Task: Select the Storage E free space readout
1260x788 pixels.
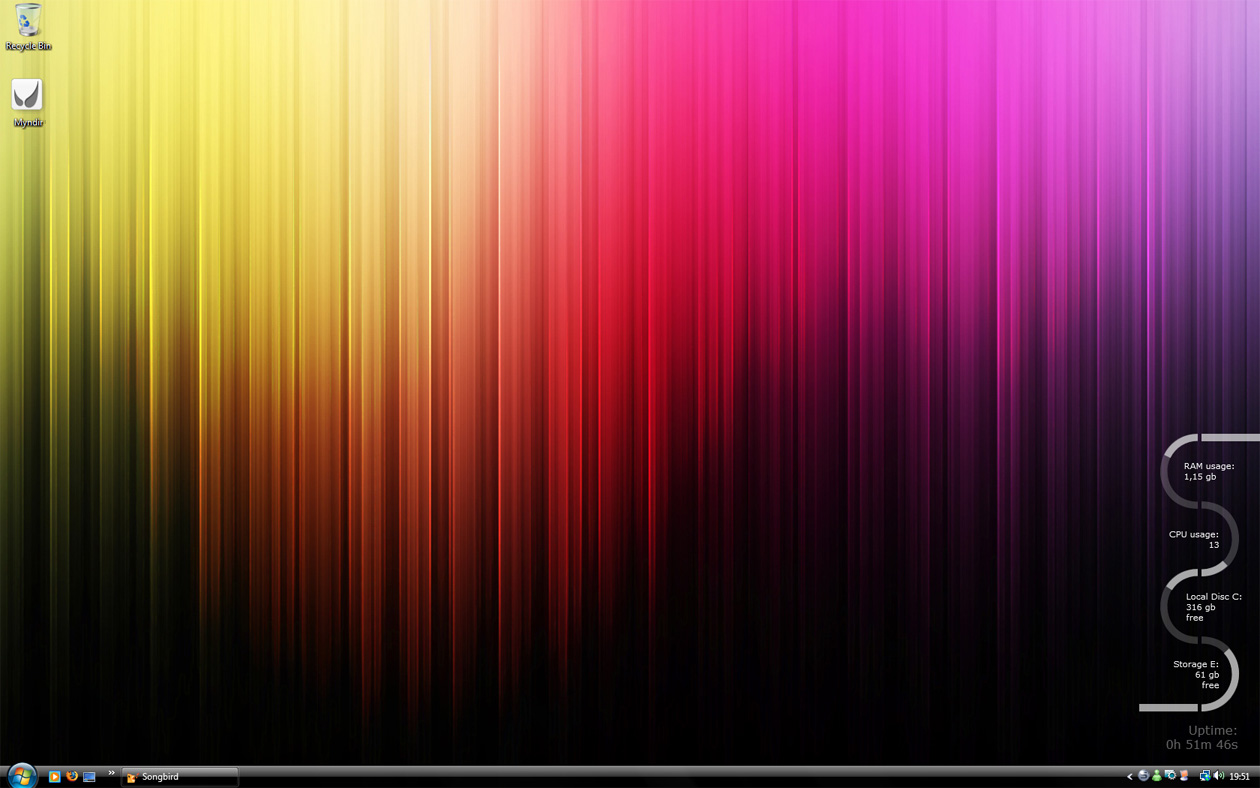Action: coord(1197,674)
